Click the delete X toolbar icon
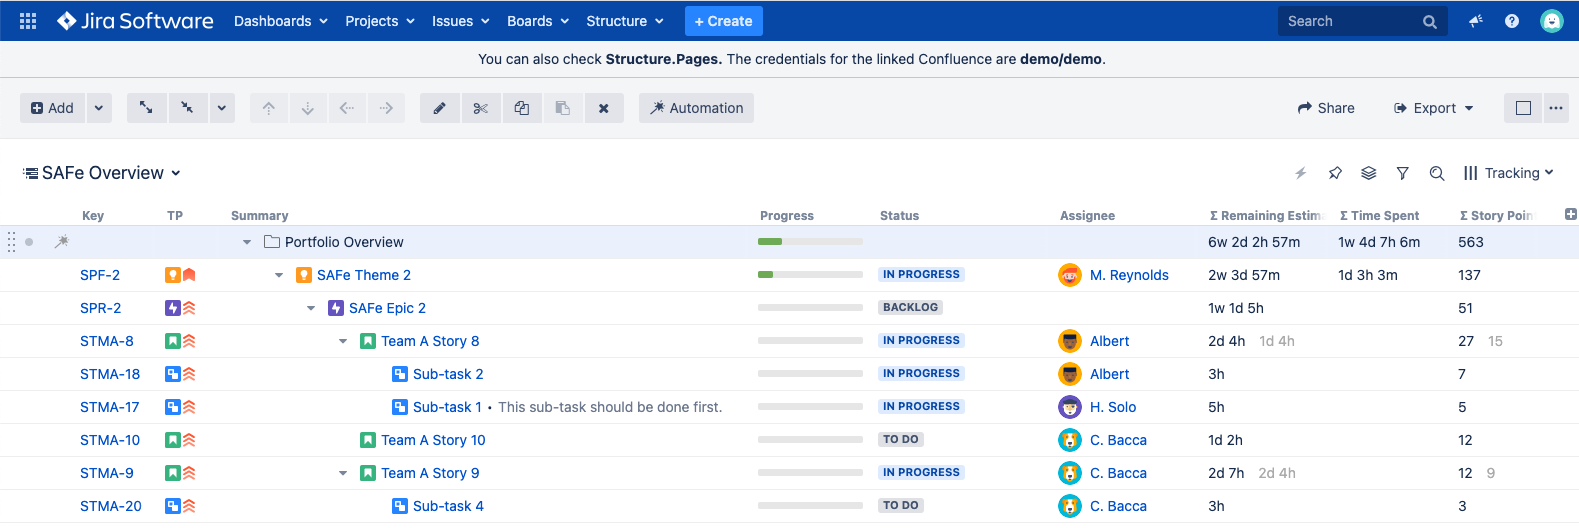This screenshot has height=528, width=1579. click(603, 108)
